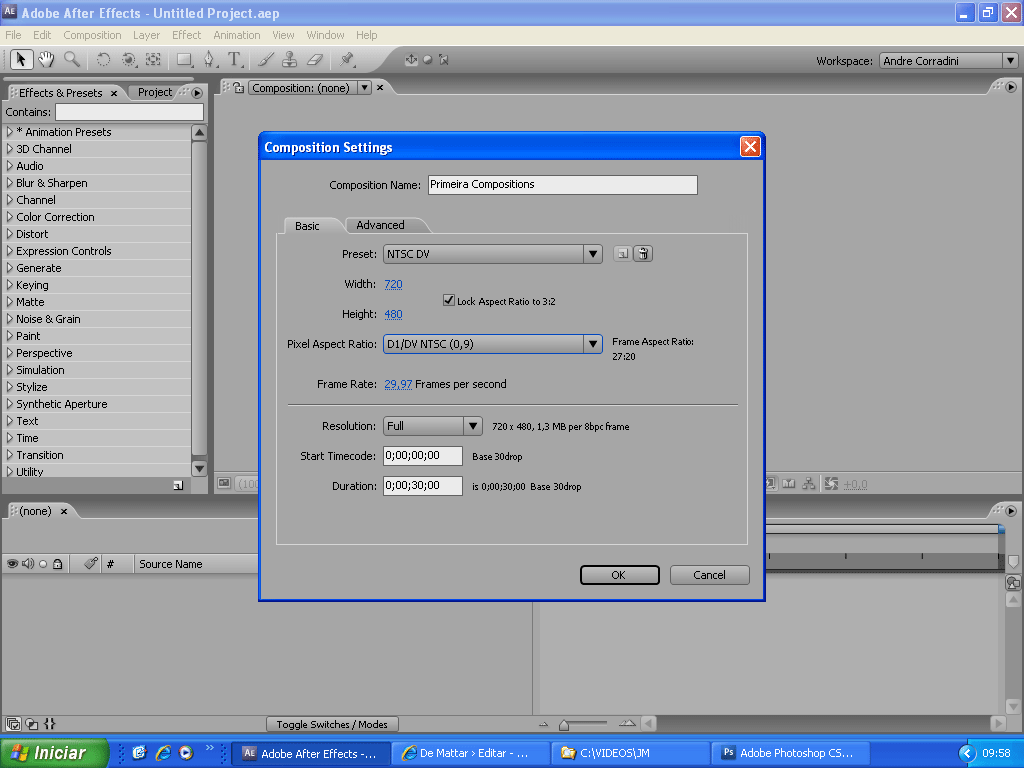Select the Rotation tool
1024x768 pixels.
pyautogui.click(x=103, y=59)
